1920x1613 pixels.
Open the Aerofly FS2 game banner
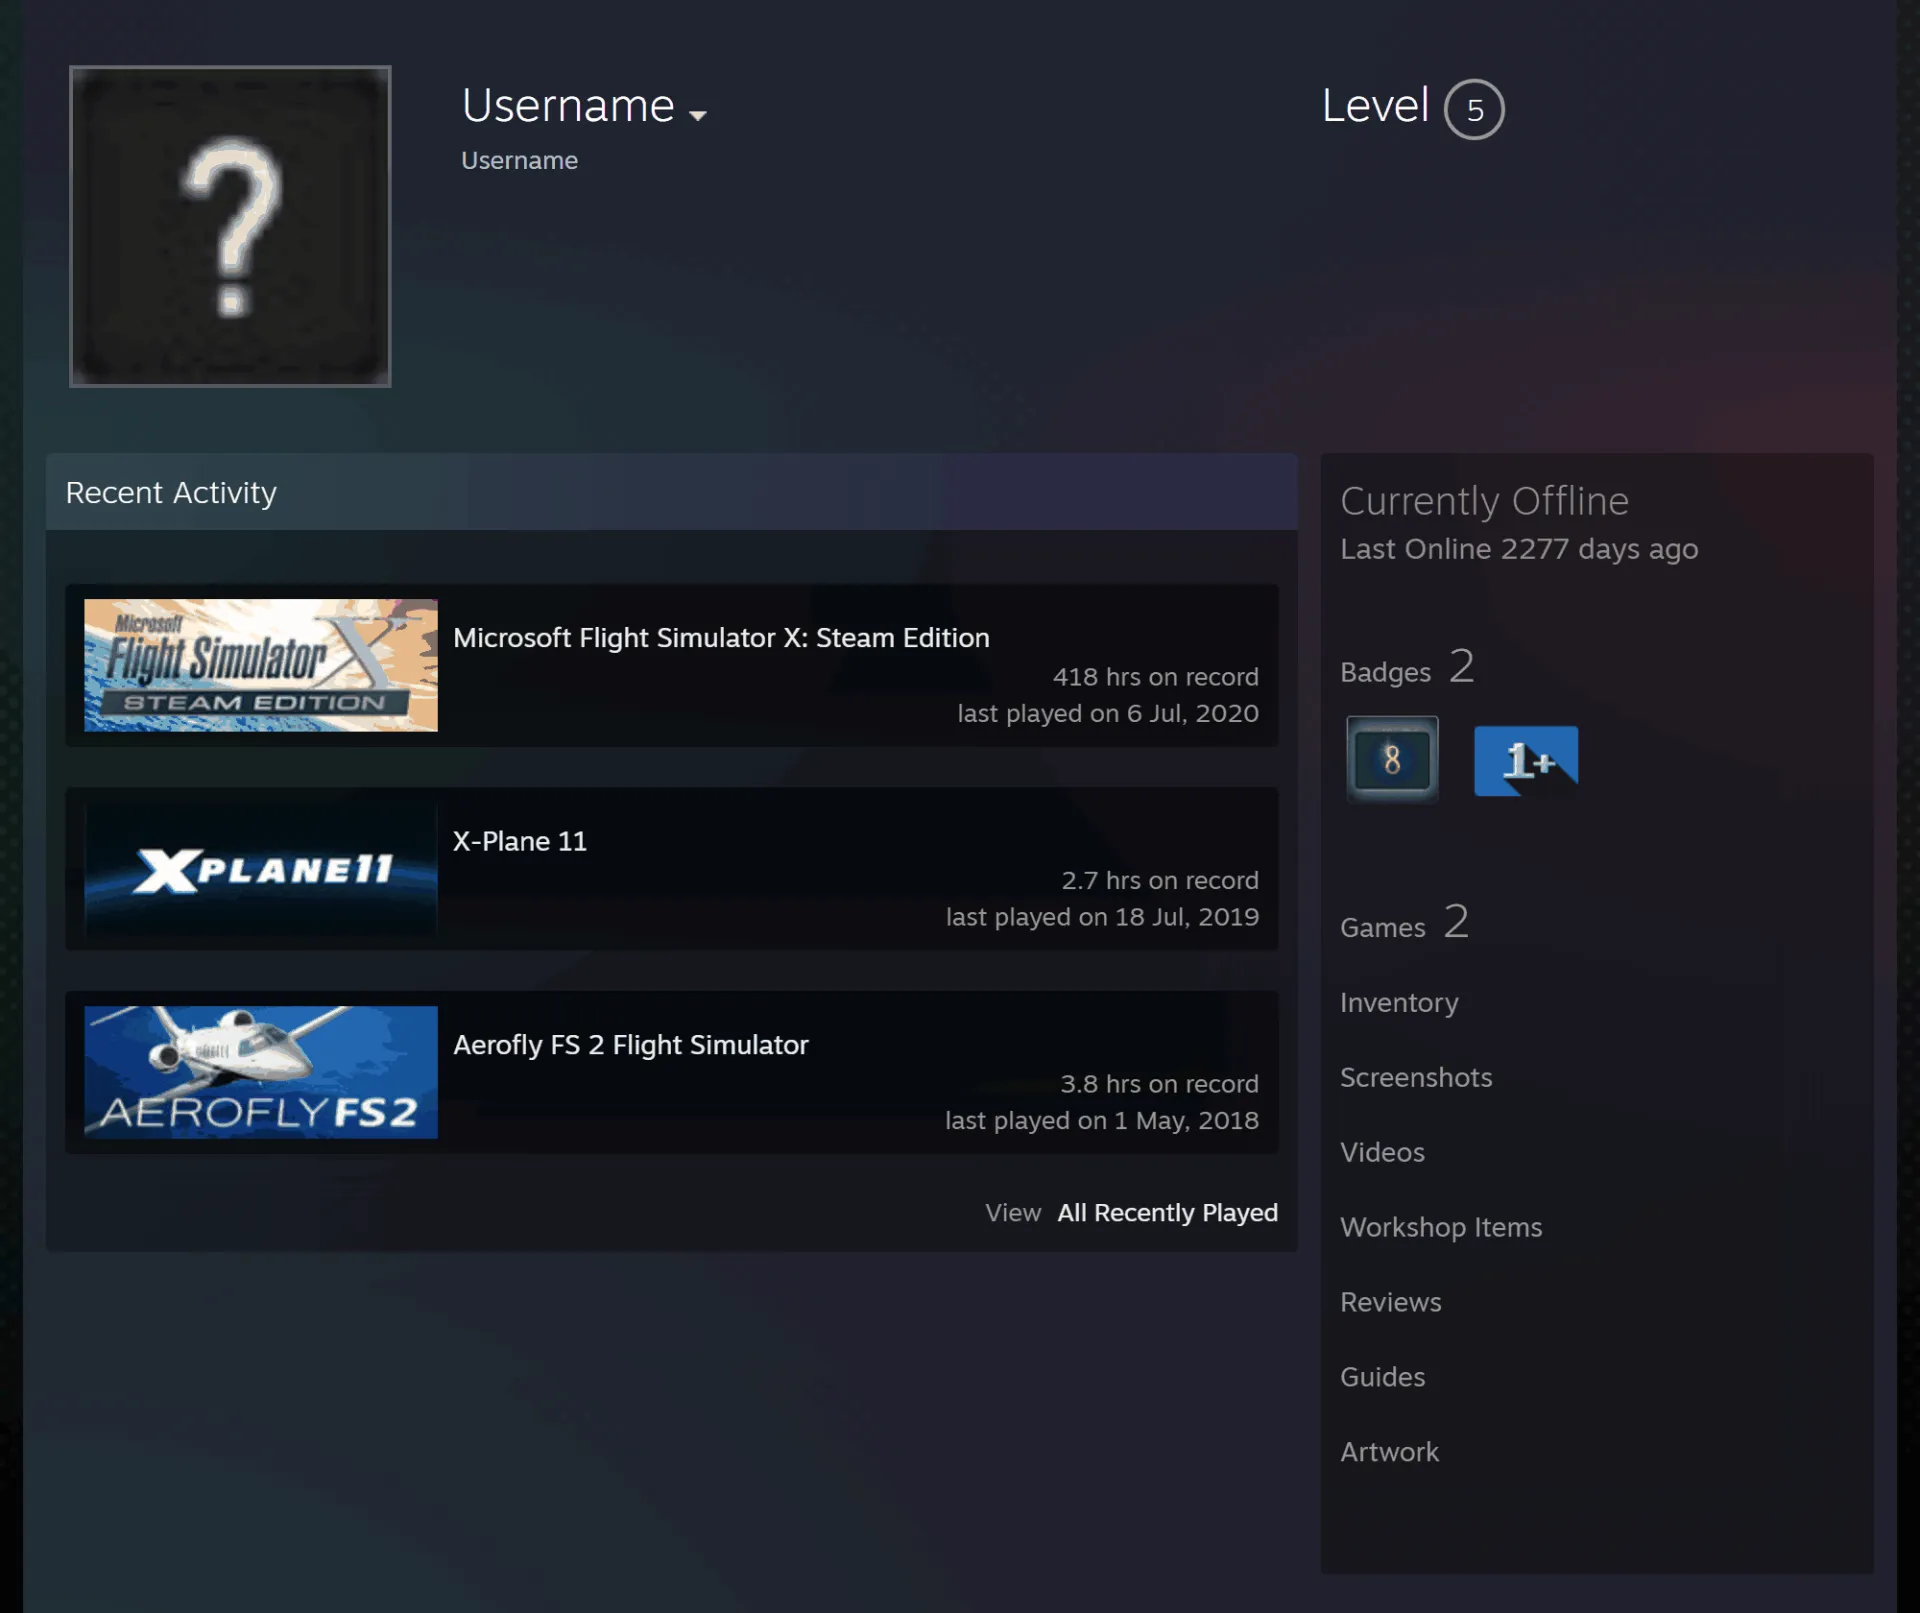point(261,1072)
